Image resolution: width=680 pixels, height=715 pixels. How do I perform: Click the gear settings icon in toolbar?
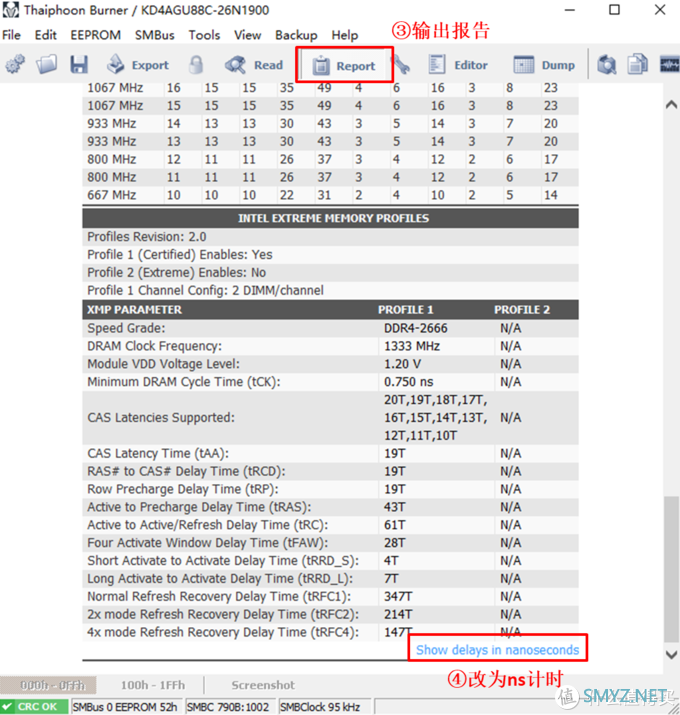click(15, 64)
